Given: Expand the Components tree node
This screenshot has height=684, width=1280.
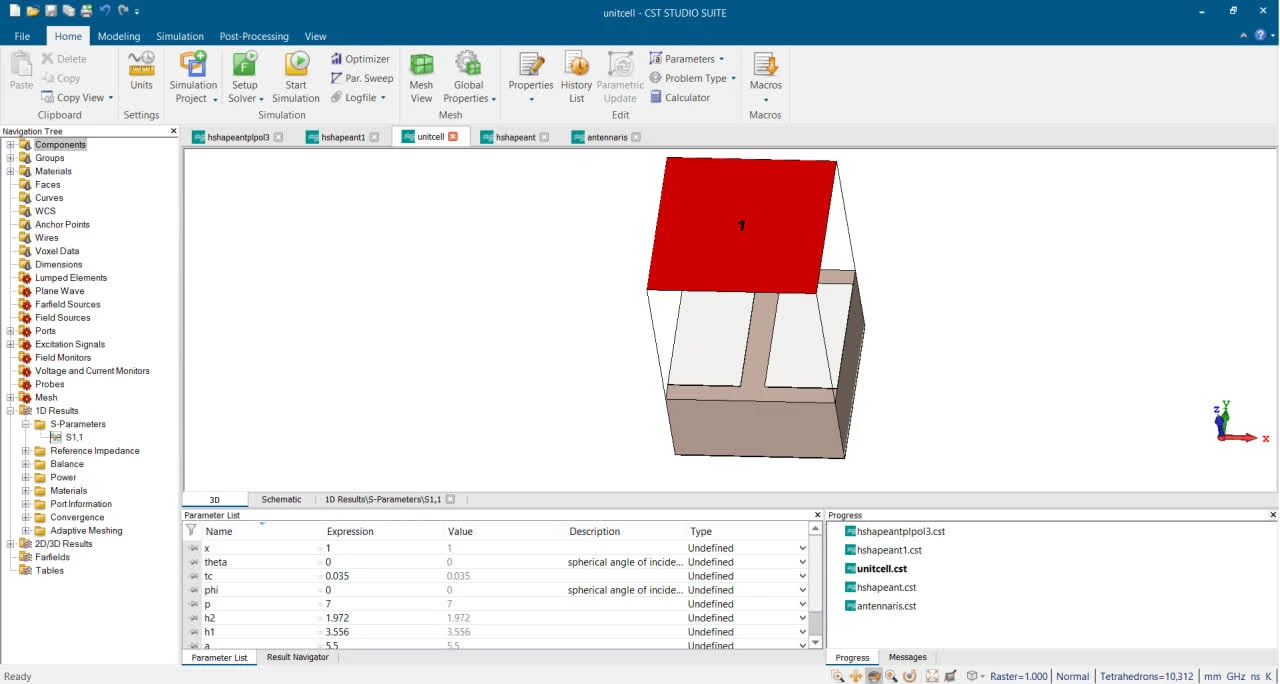Looking at the screenshot, I should click(11, 145).
